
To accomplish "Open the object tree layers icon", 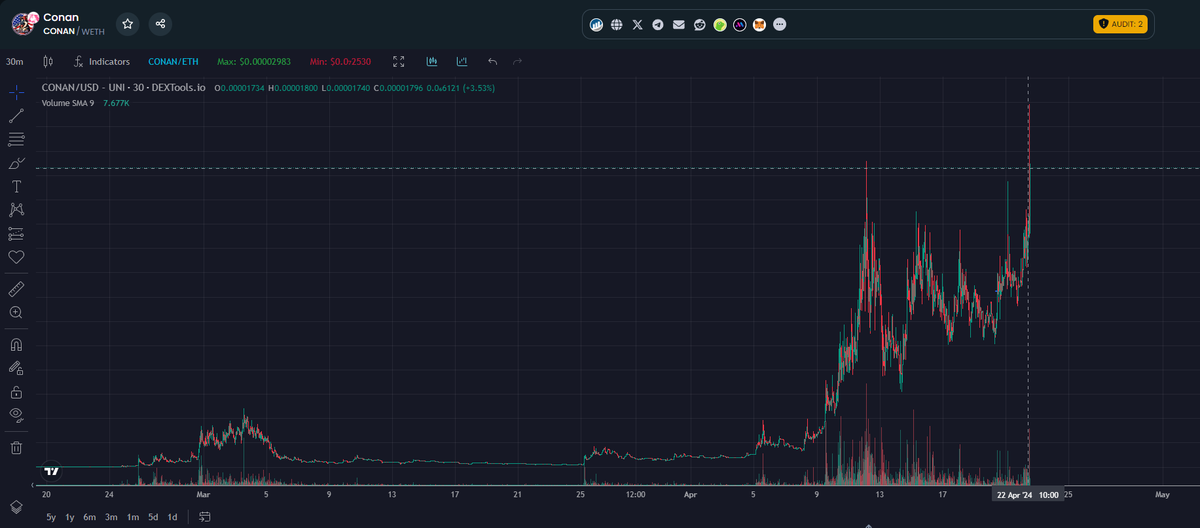I will coord(16,507).
